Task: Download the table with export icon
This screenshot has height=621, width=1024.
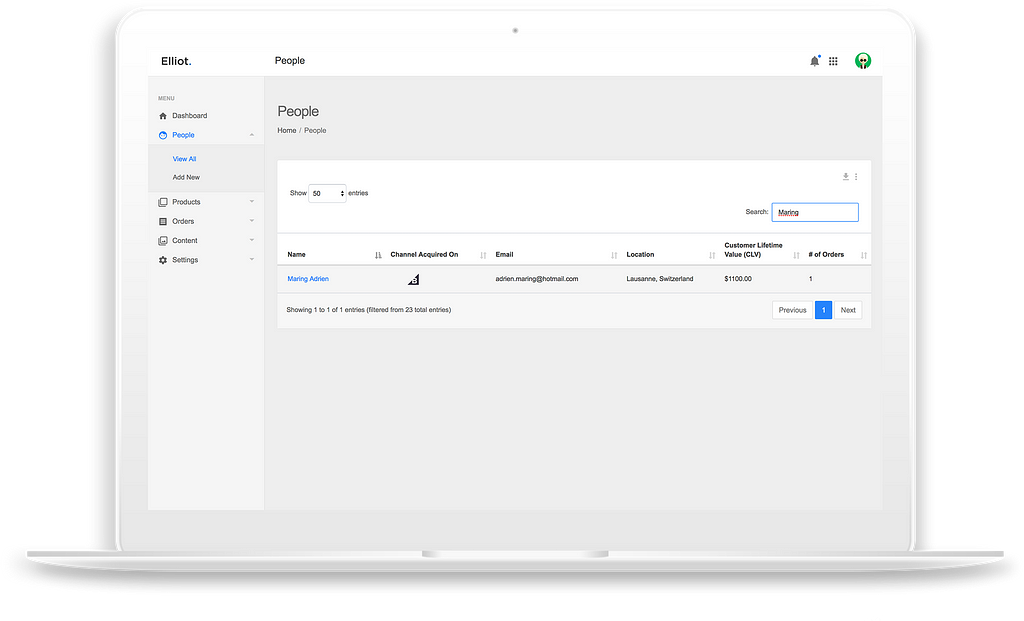Action: click(845, 176)
